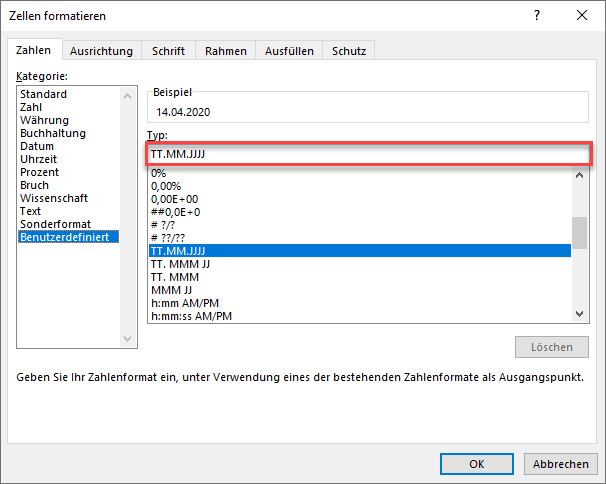Choose the 0,00E+00 format
The image size is (606, 484).
[360, 199]
